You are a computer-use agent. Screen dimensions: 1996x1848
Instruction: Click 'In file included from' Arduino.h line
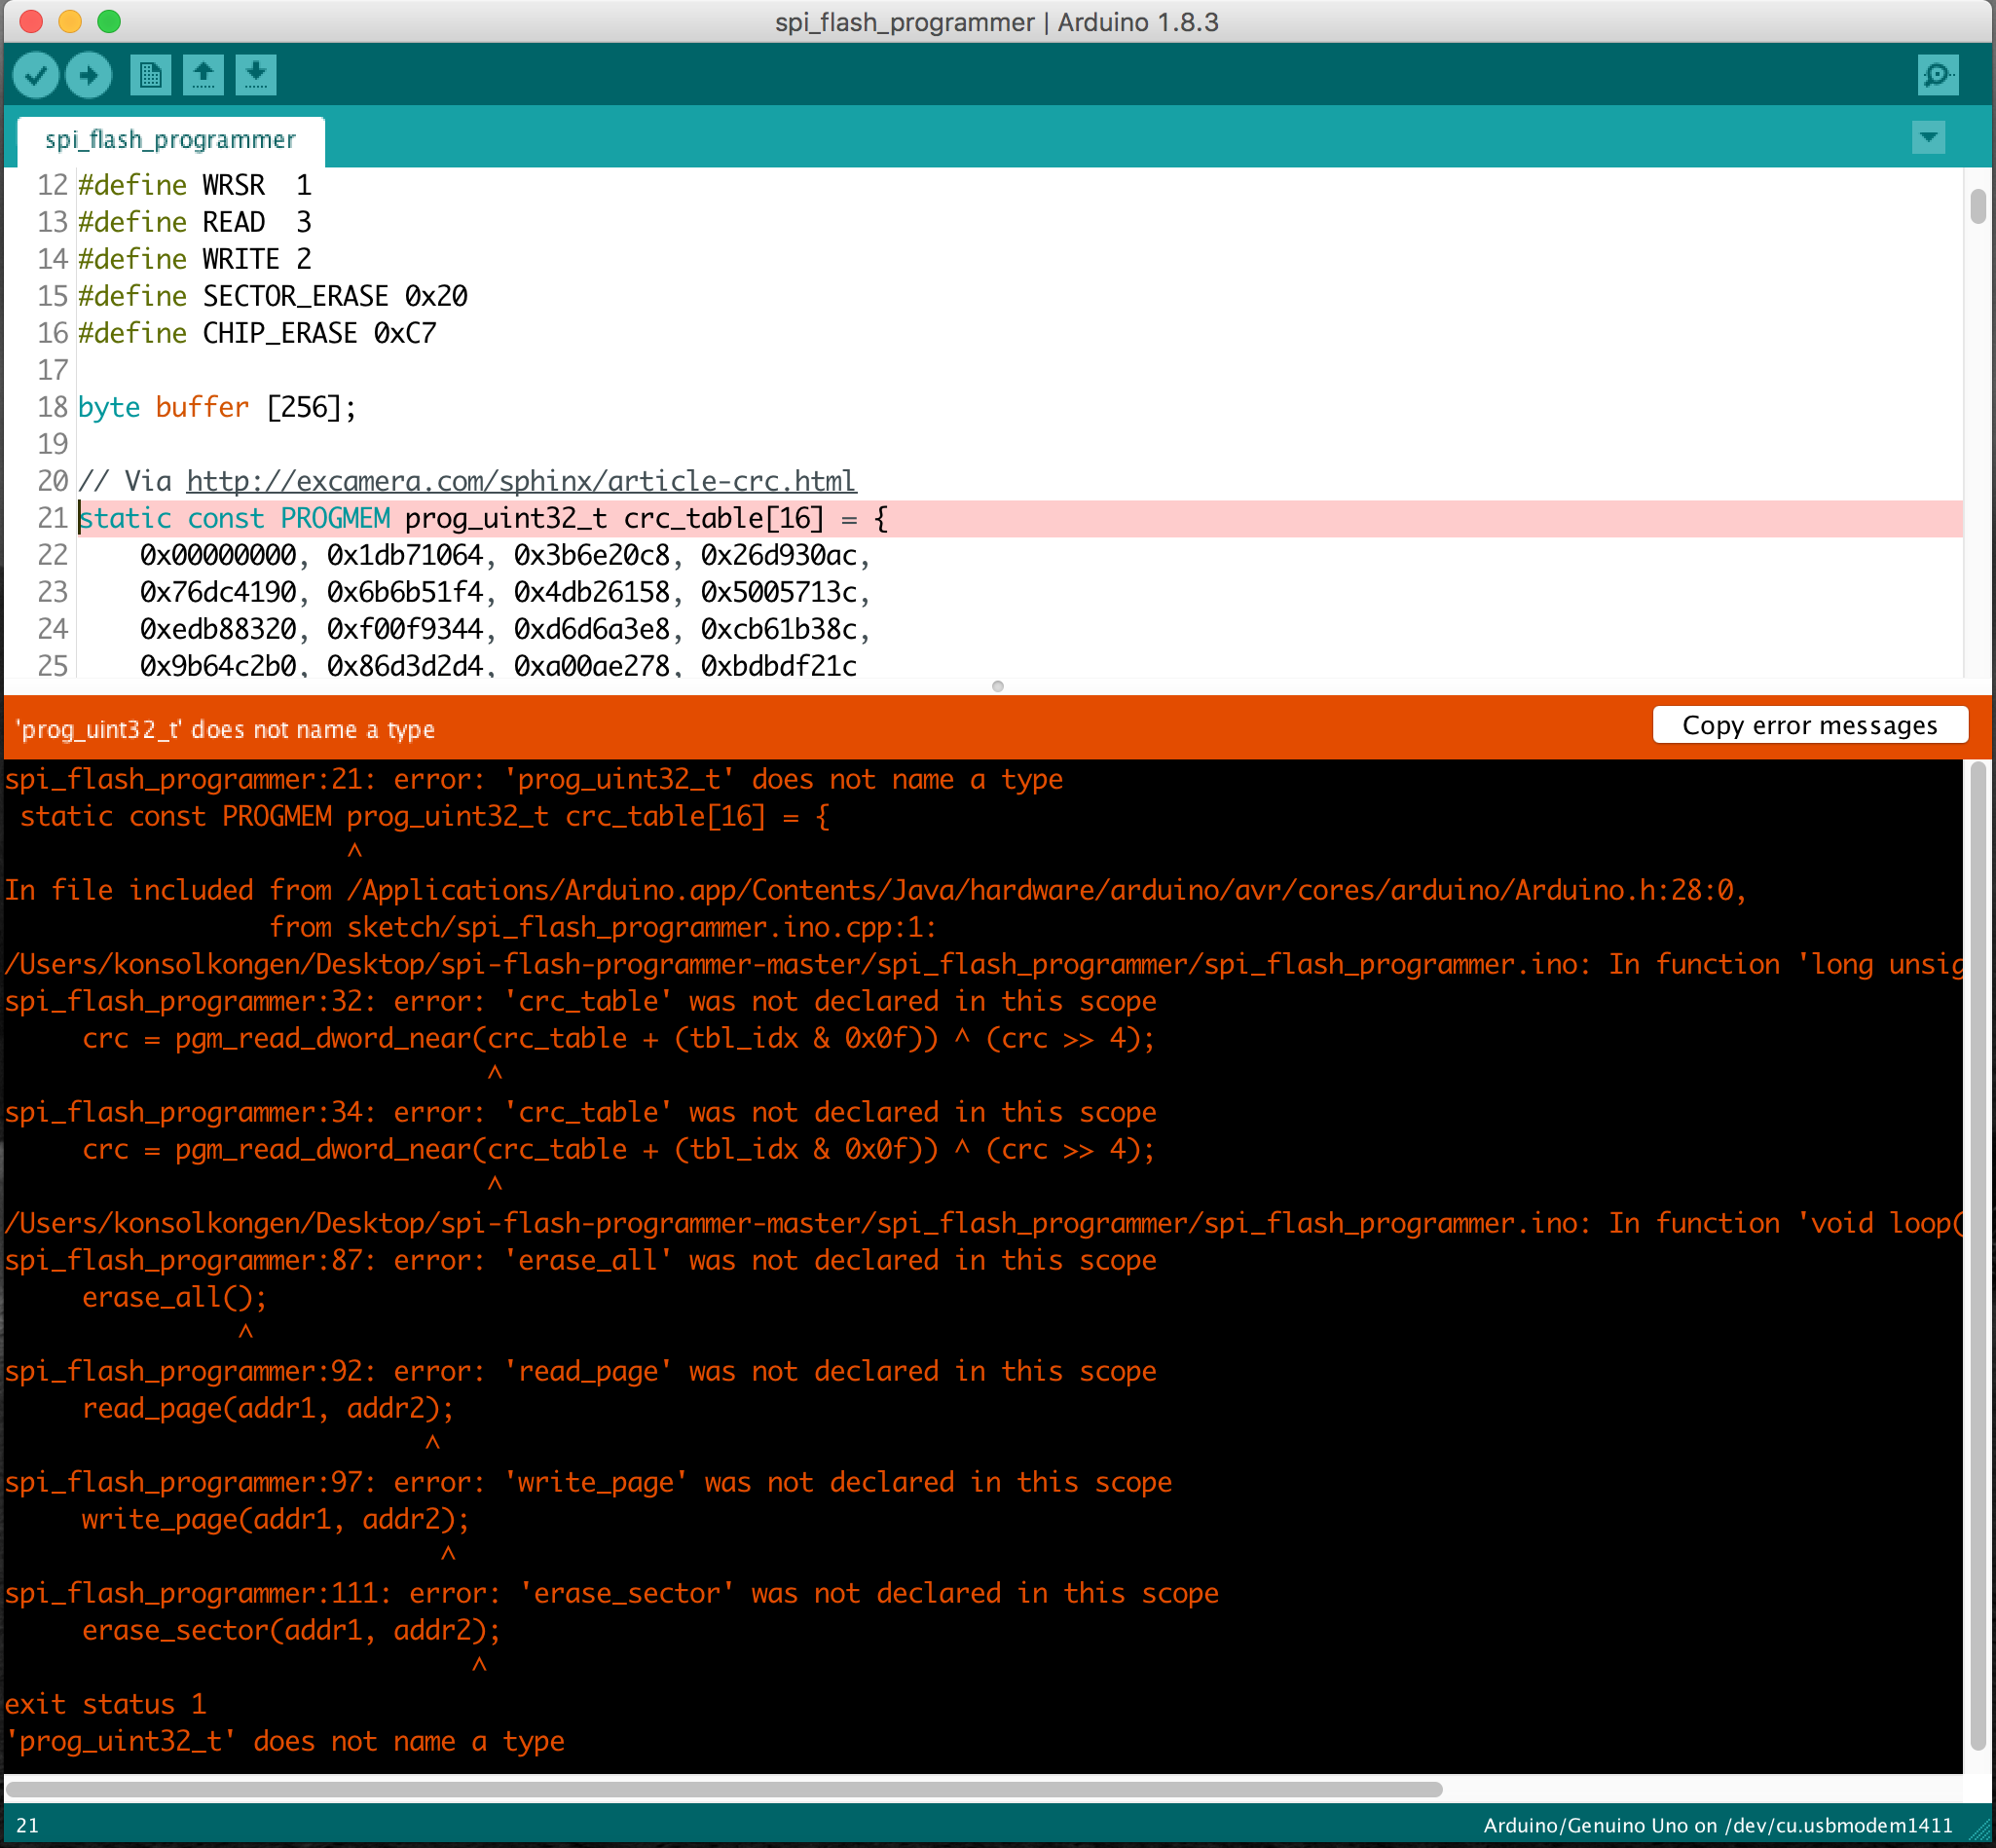coord(876,890)
